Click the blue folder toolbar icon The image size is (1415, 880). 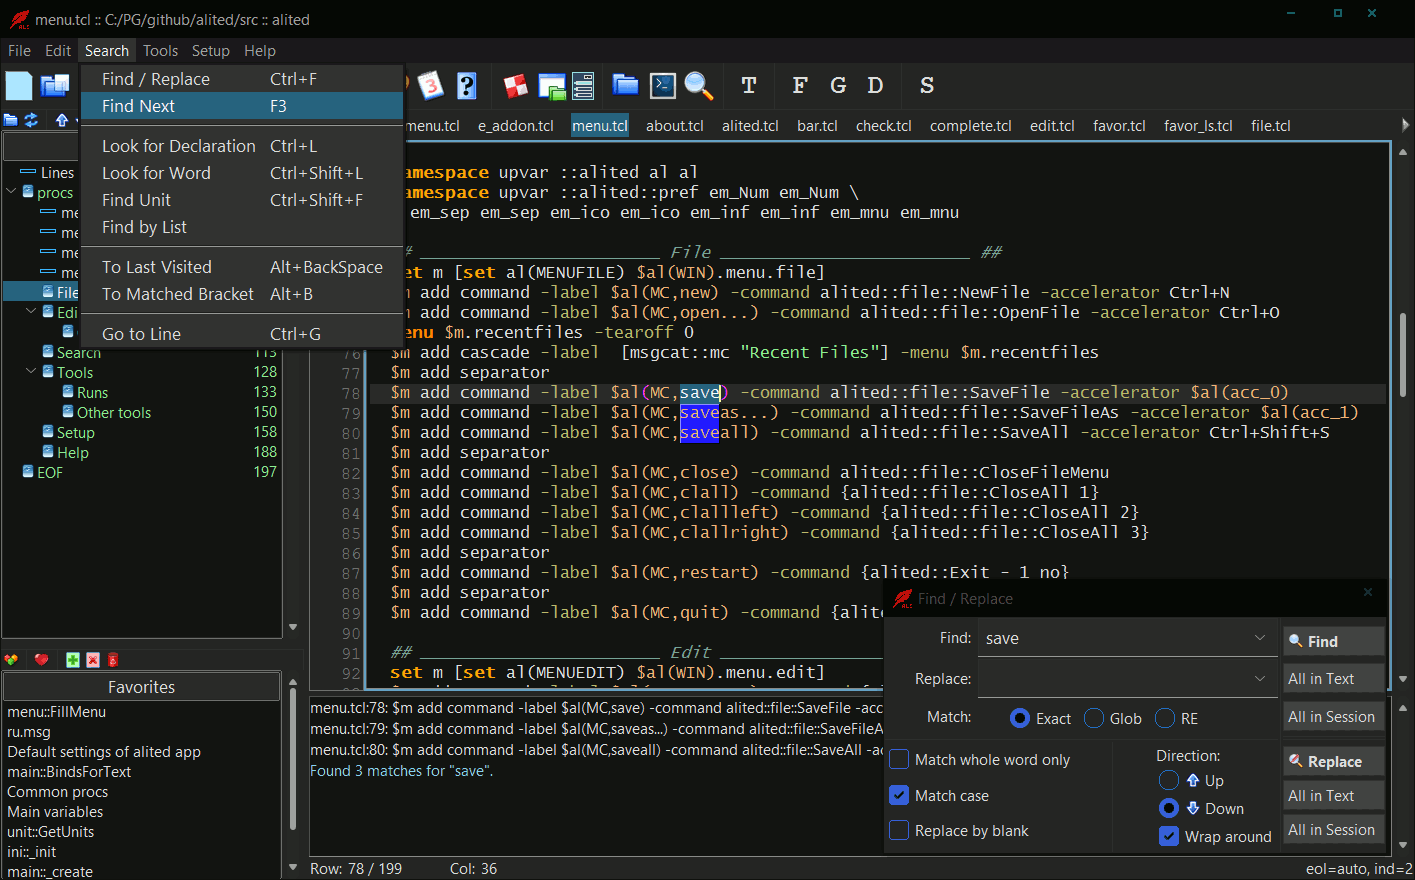point(625,86)
